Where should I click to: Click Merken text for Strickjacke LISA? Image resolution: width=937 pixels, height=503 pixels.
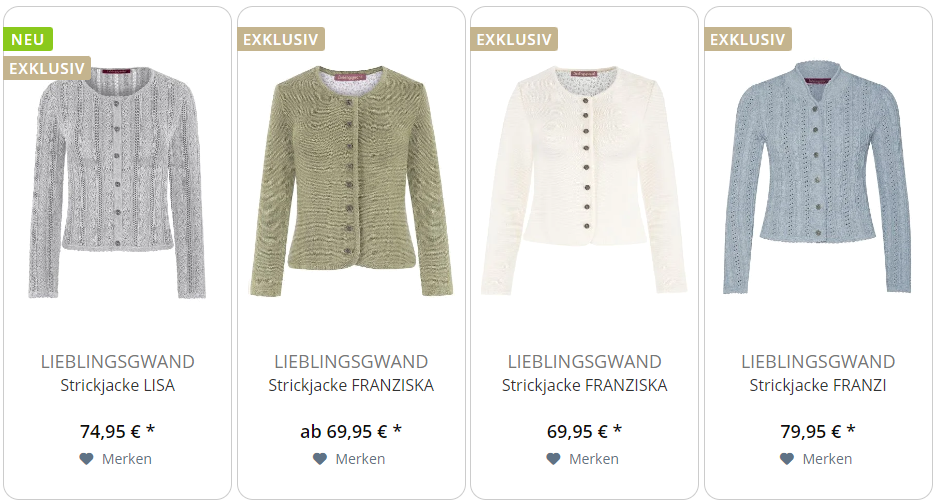tap(127, 459)
